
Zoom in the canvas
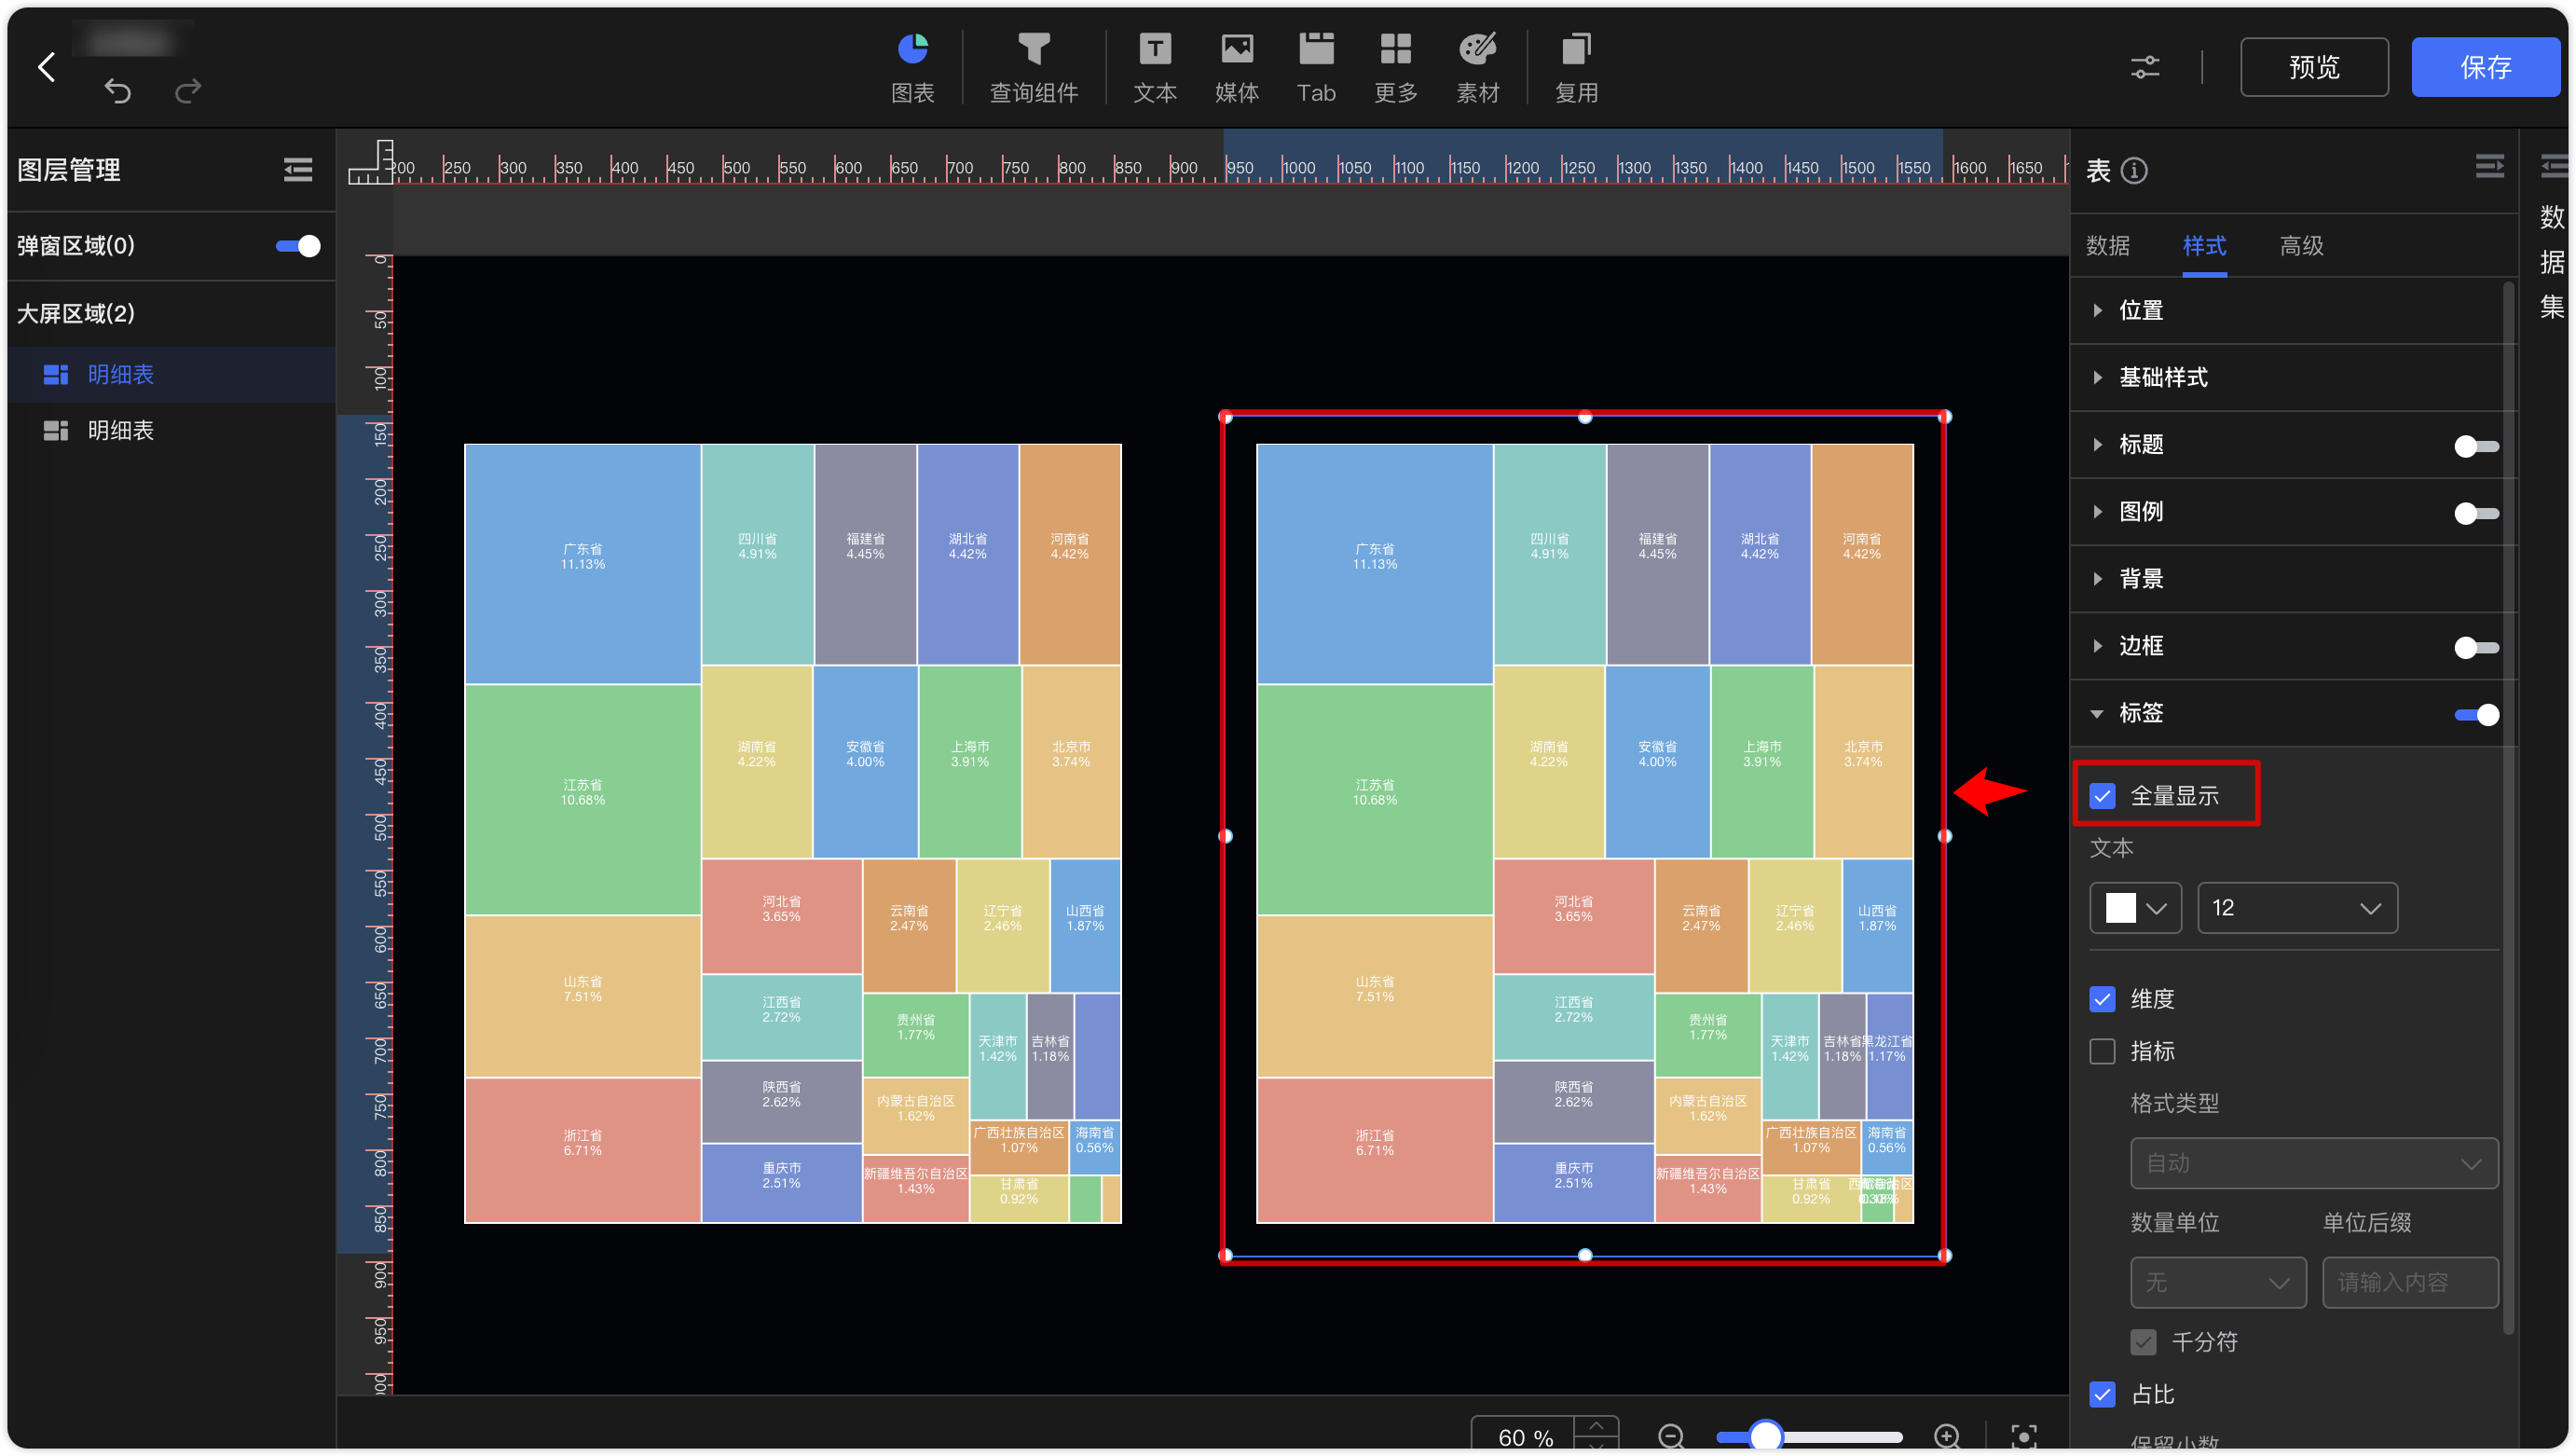[x=1946, y=1436]
